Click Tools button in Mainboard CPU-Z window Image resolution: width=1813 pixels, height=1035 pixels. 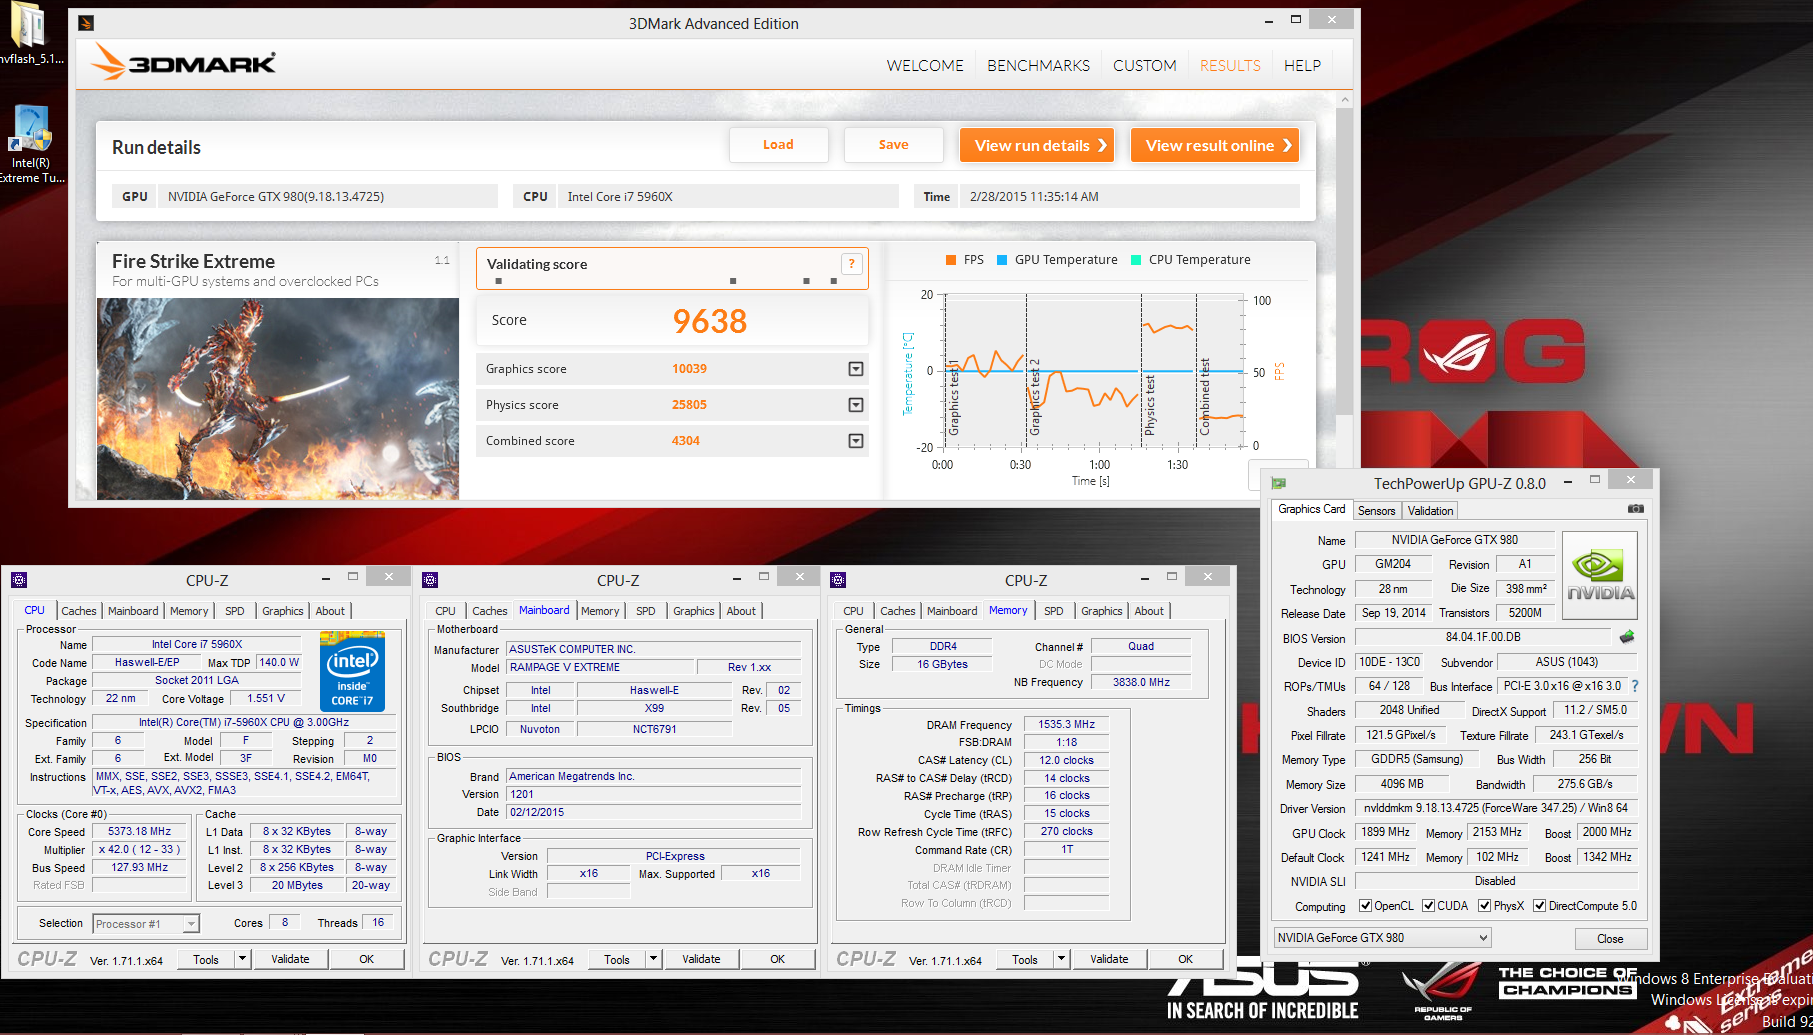click(617, 959)
